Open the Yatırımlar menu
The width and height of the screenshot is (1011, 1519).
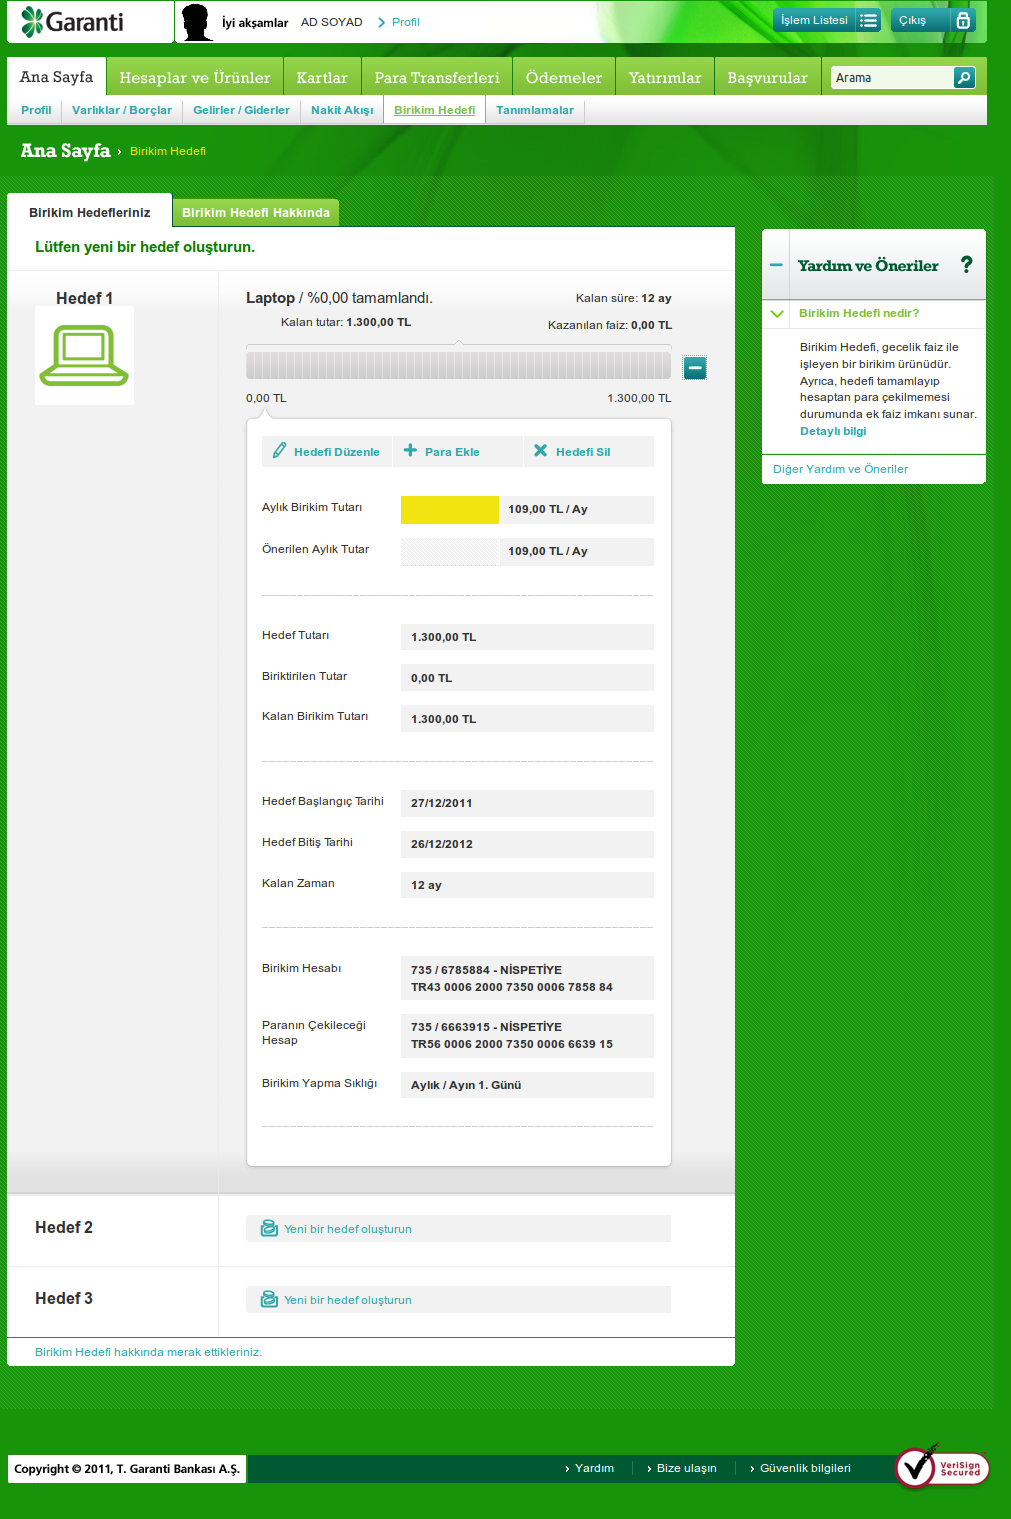[x=665, y=77]
